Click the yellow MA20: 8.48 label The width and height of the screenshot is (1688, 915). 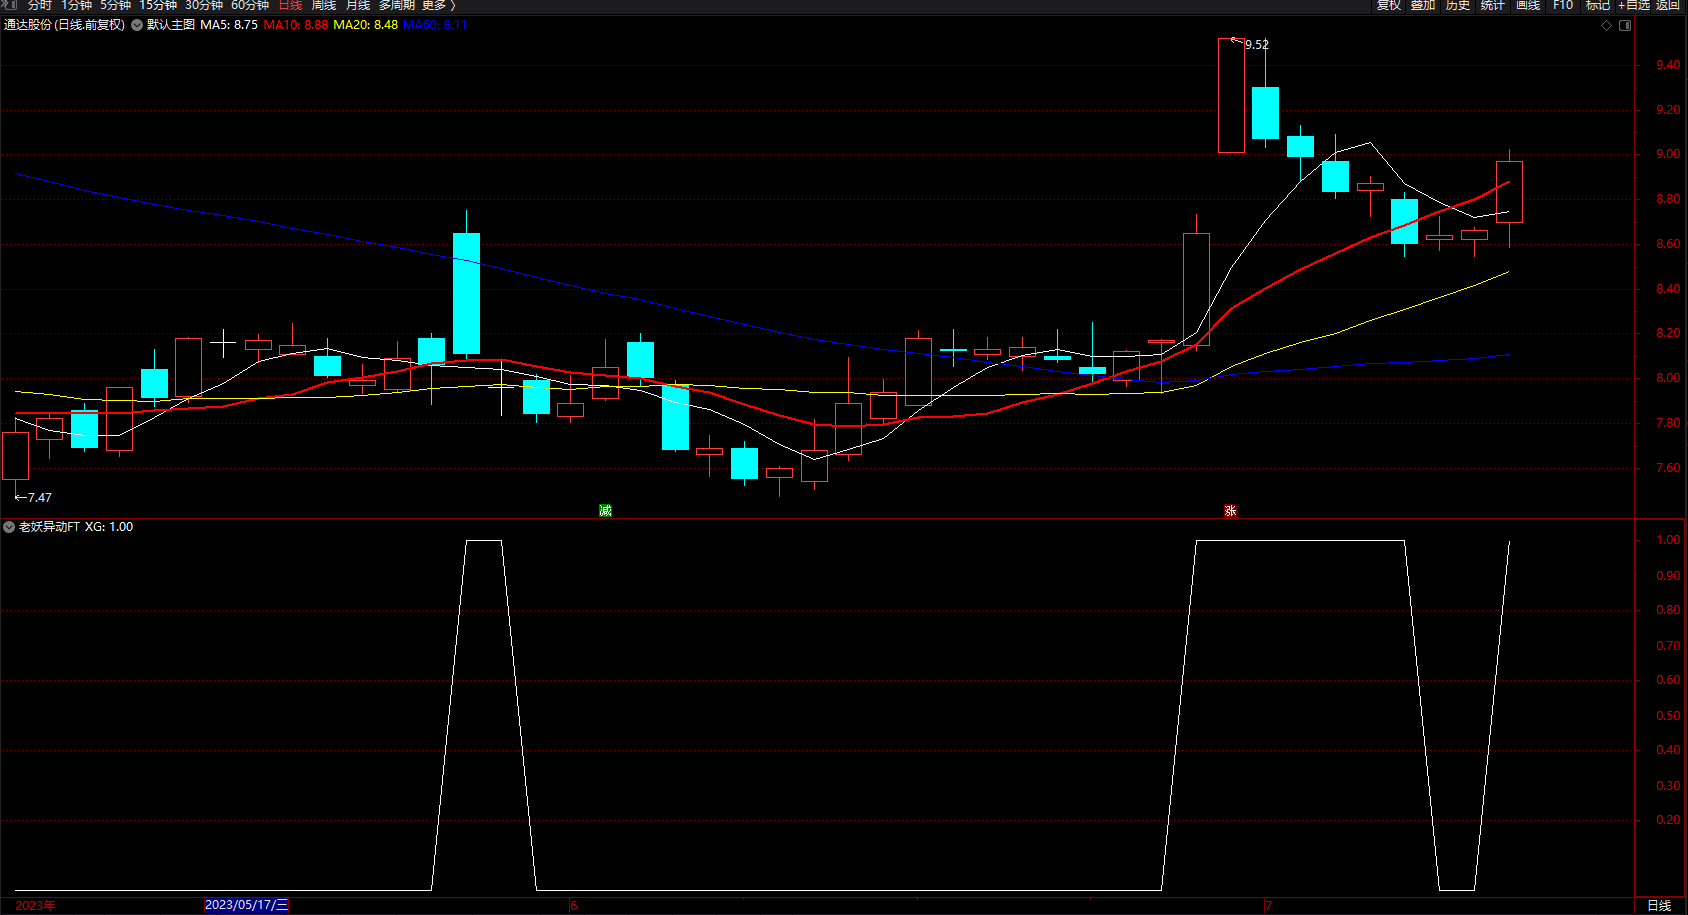coord(365,25)
